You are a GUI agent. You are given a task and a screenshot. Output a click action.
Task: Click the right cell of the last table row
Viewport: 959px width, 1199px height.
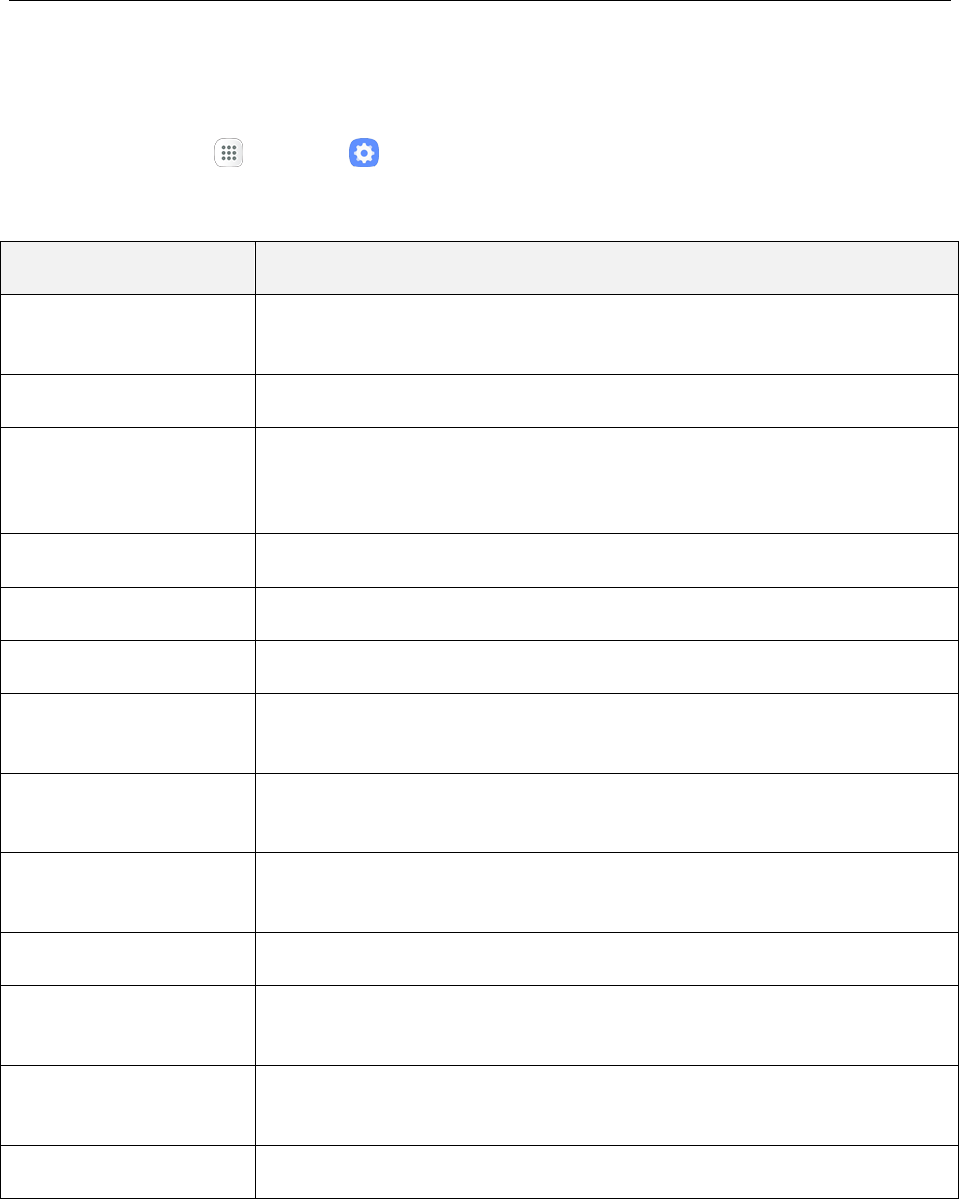click(x=606, y=1171)
